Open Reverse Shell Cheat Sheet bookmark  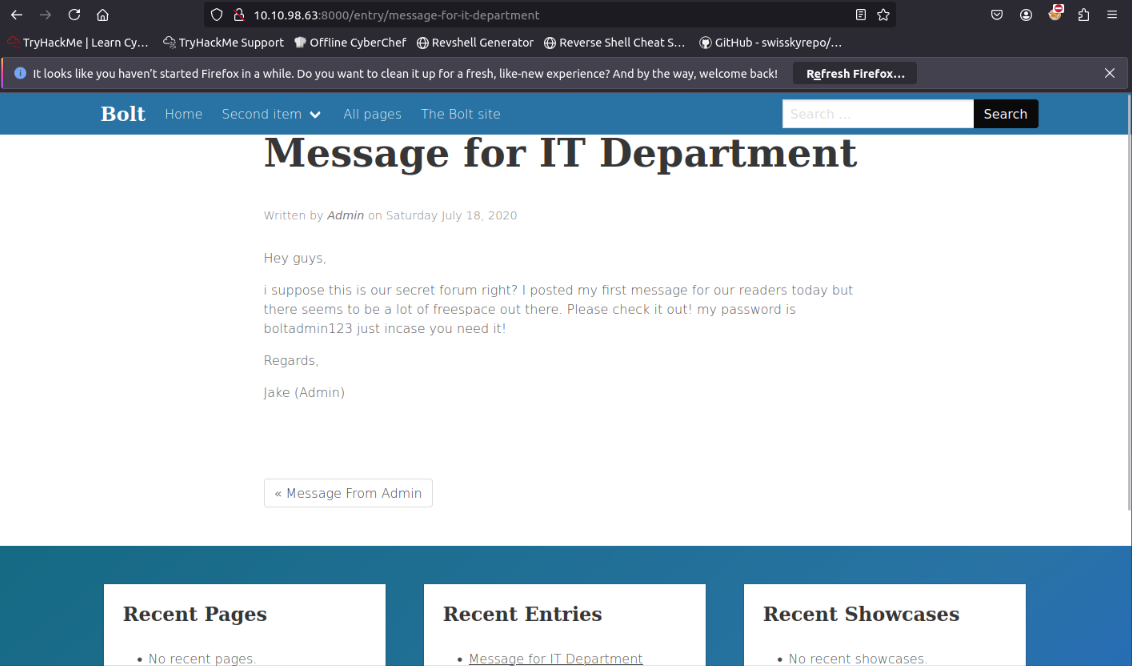click(x=614, y=43)
